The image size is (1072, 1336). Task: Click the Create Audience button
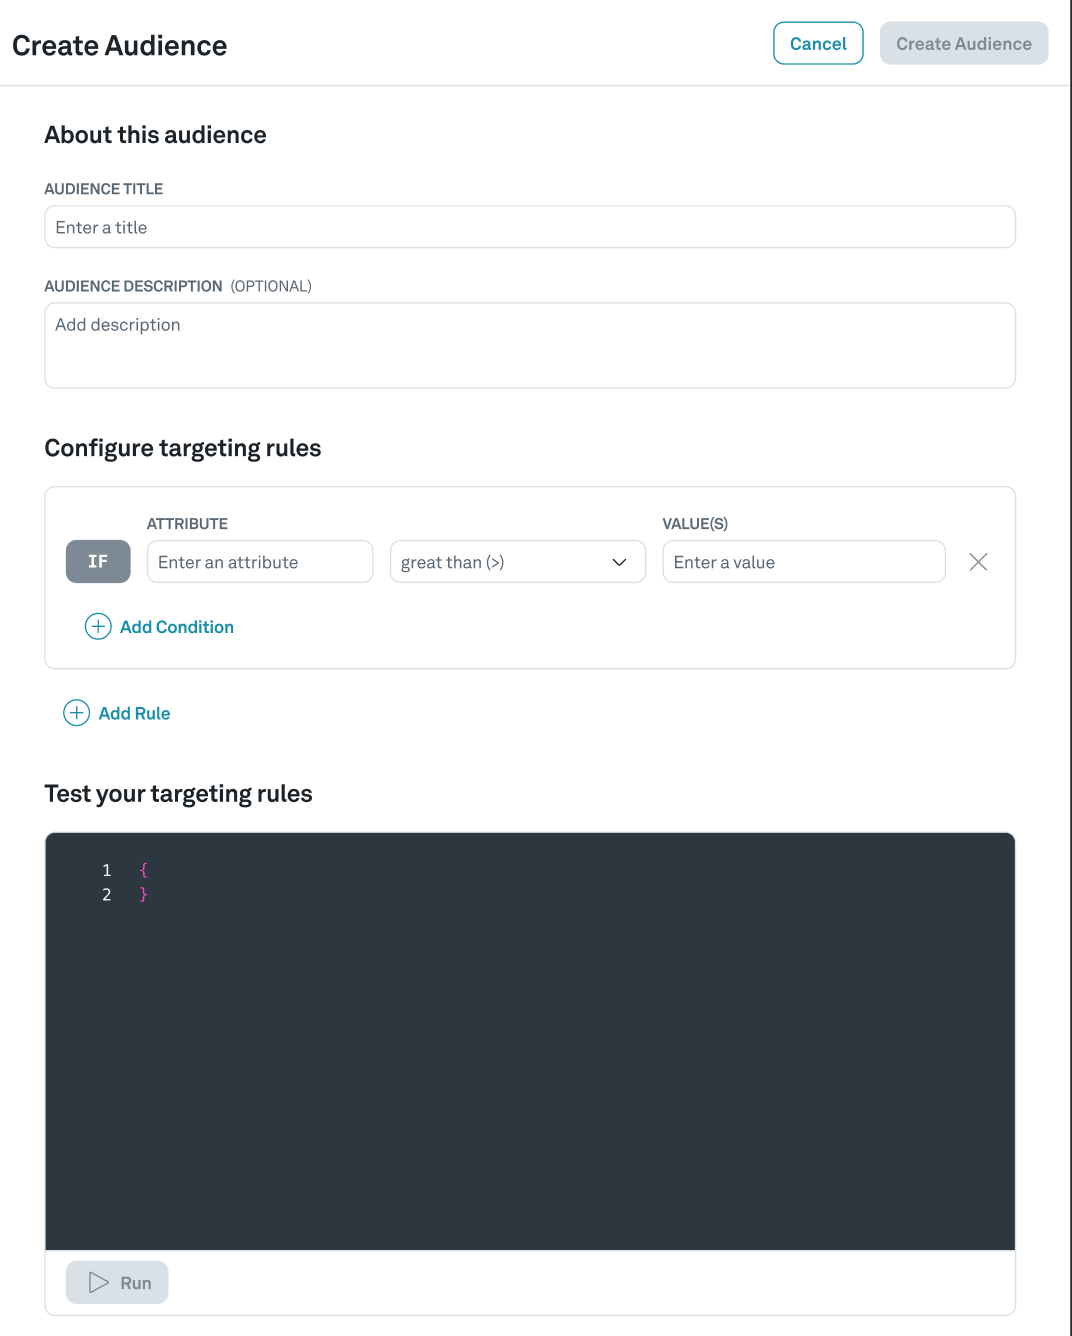[963, 43]
